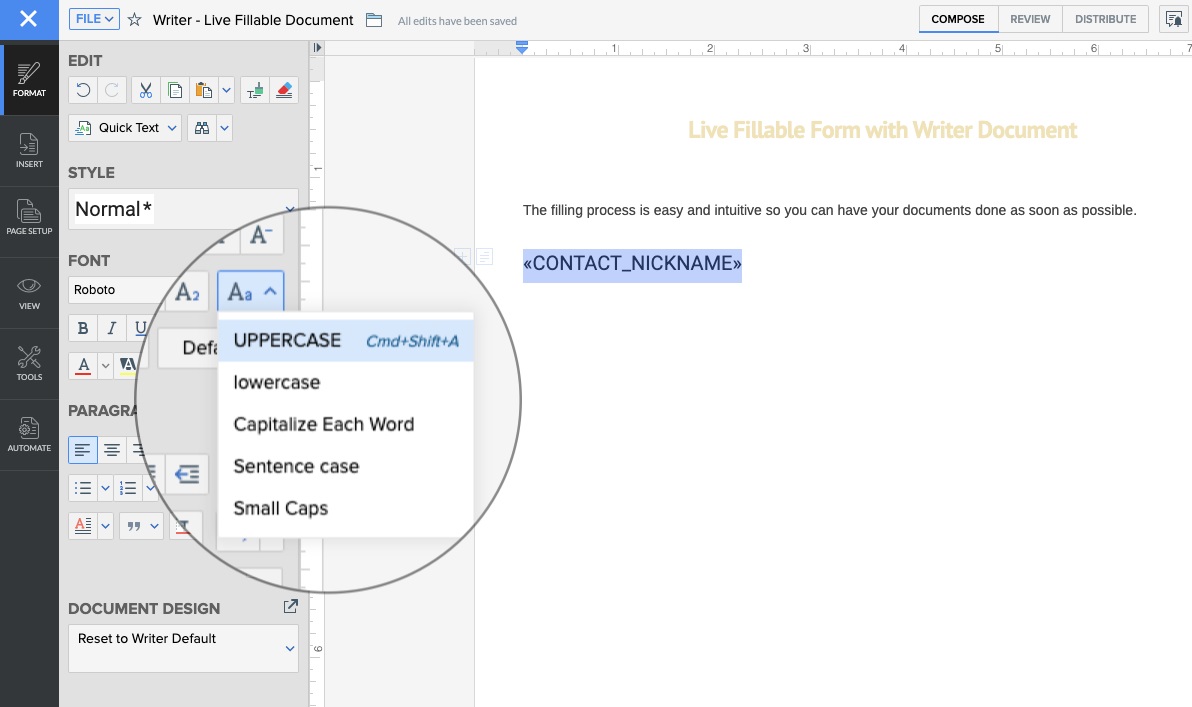Image resolution: width=1192 pixels, height=707 pixels.
Task: Copy selection using the copy icon
Action: 175,90
